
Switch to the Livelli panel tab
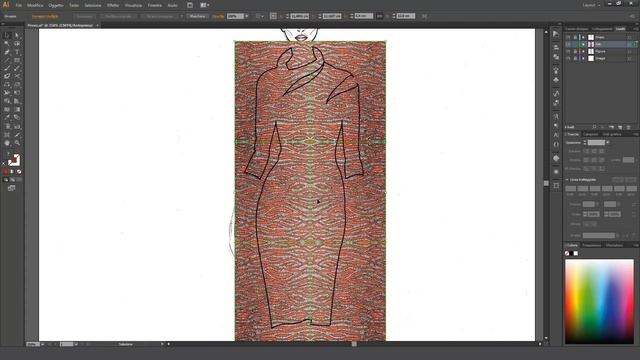(620, 29)
